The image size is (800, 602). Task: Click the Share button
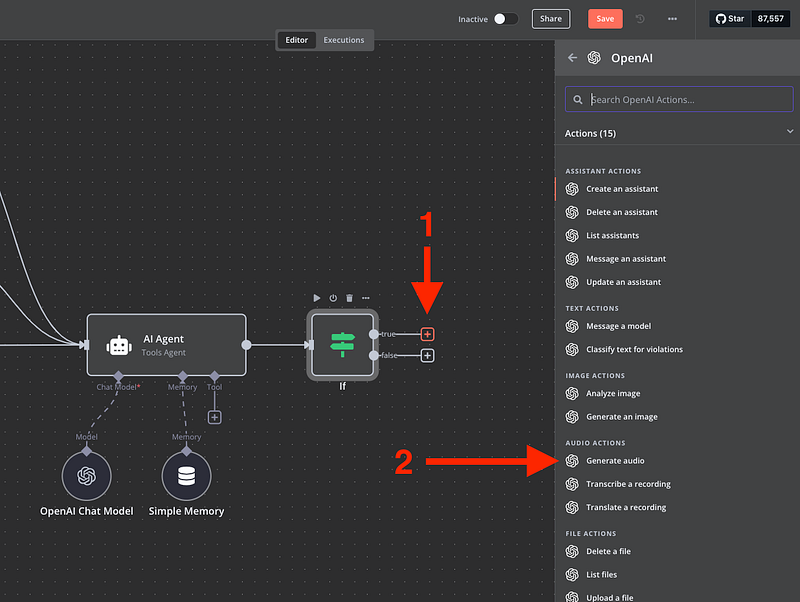[x=551, y=19]
